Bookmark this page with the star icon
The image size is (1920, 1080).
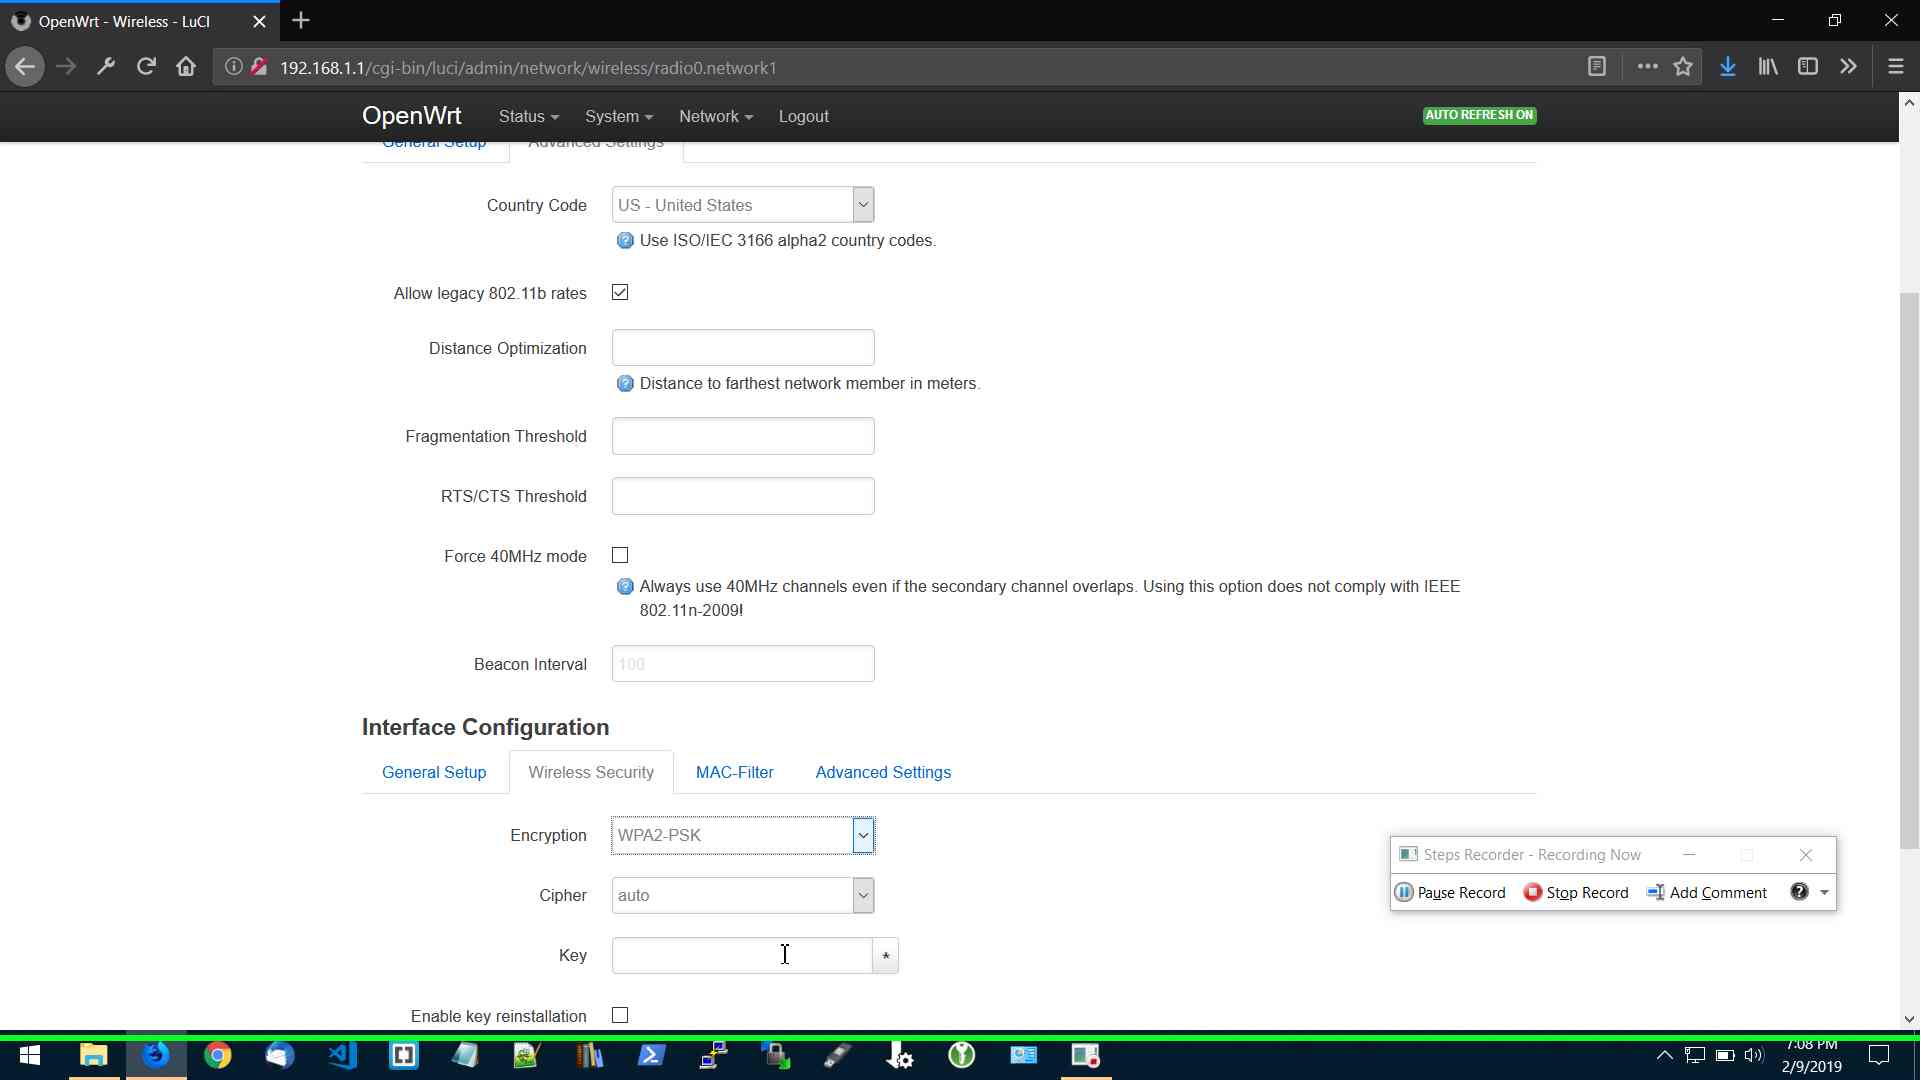coord(1683,67)
